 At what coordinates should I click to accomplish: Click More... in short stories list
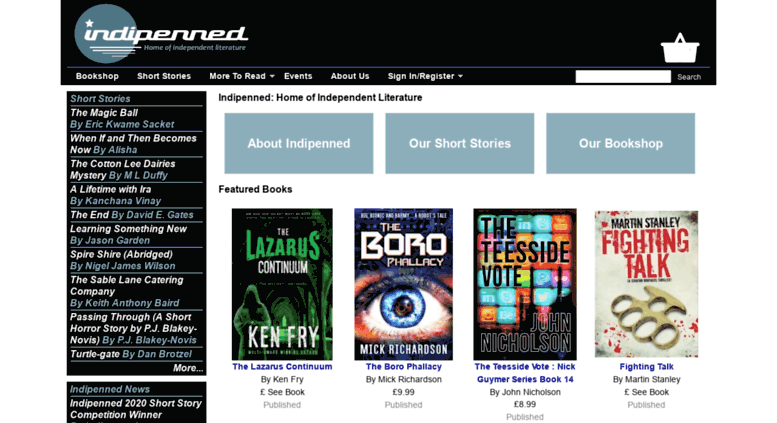188,368
